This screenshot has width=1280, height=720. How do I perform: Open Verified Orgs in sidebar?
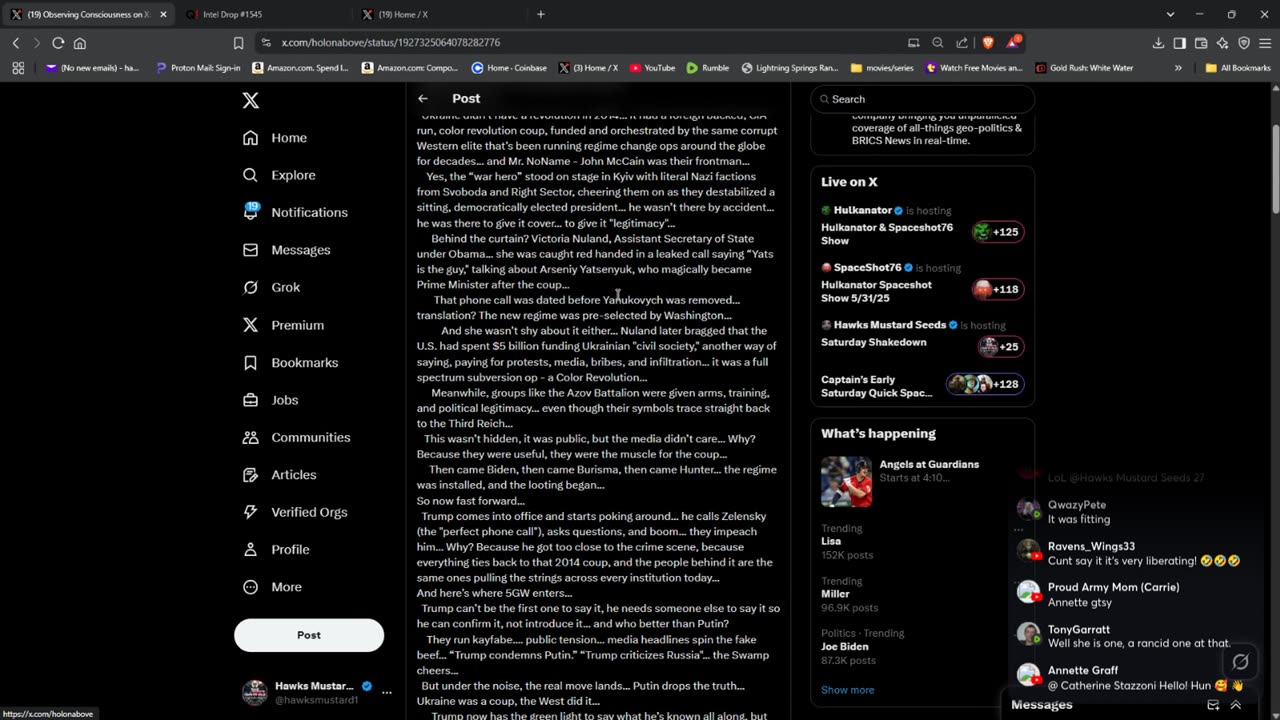[295, 512]
